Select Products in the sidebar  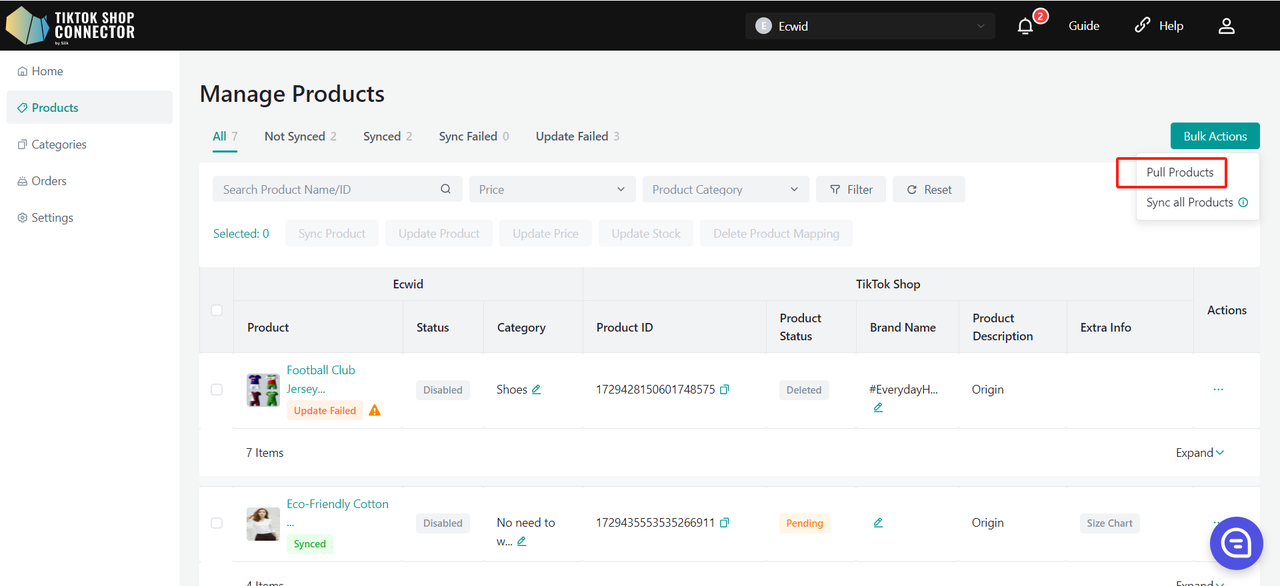(x=89, y=108)
